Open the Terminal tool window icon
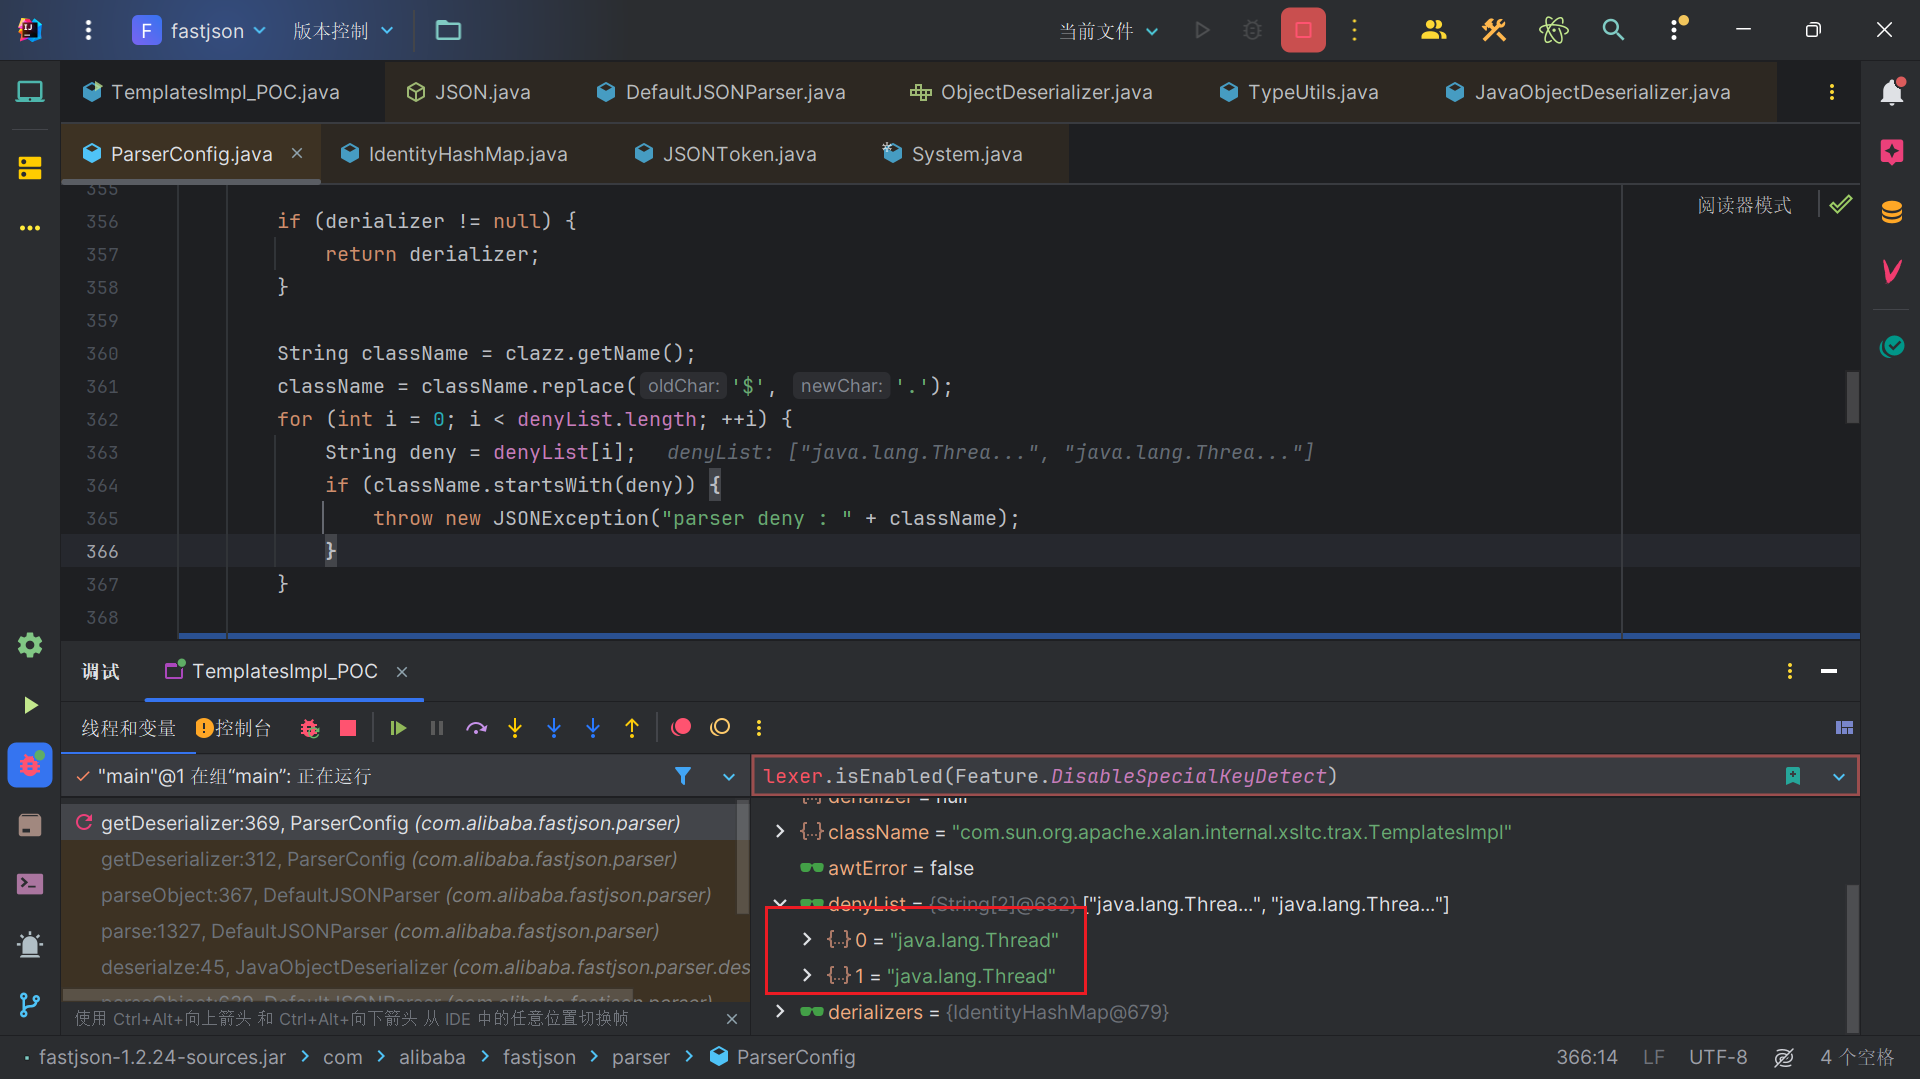Image resolution: width=1920 pixels, height=1079 pixels. click(30, 884)
